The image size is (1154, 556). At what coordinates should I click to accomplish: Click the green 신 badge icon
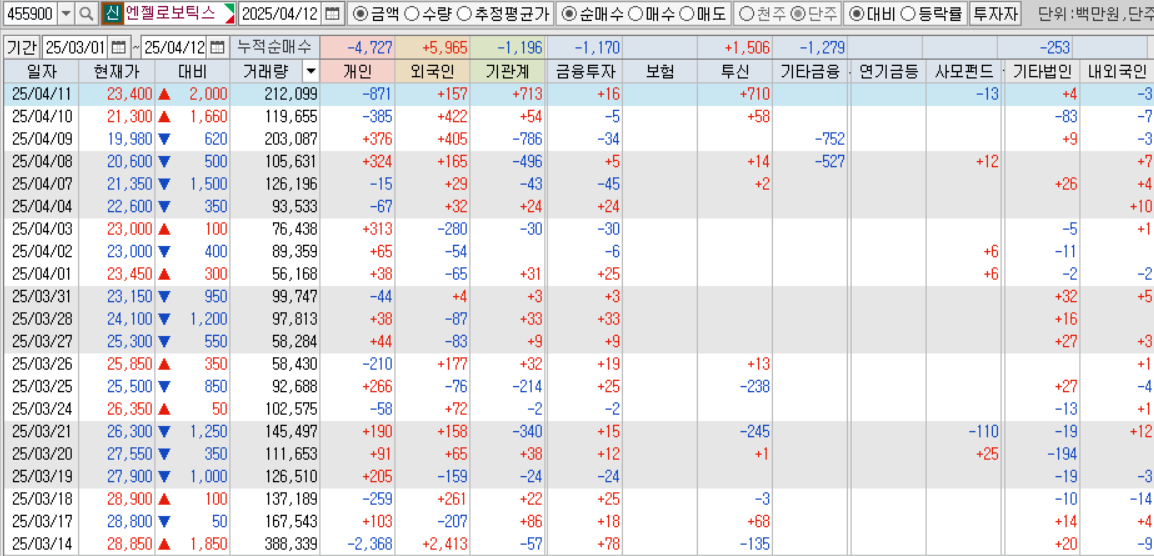click(x=112, y=13)
